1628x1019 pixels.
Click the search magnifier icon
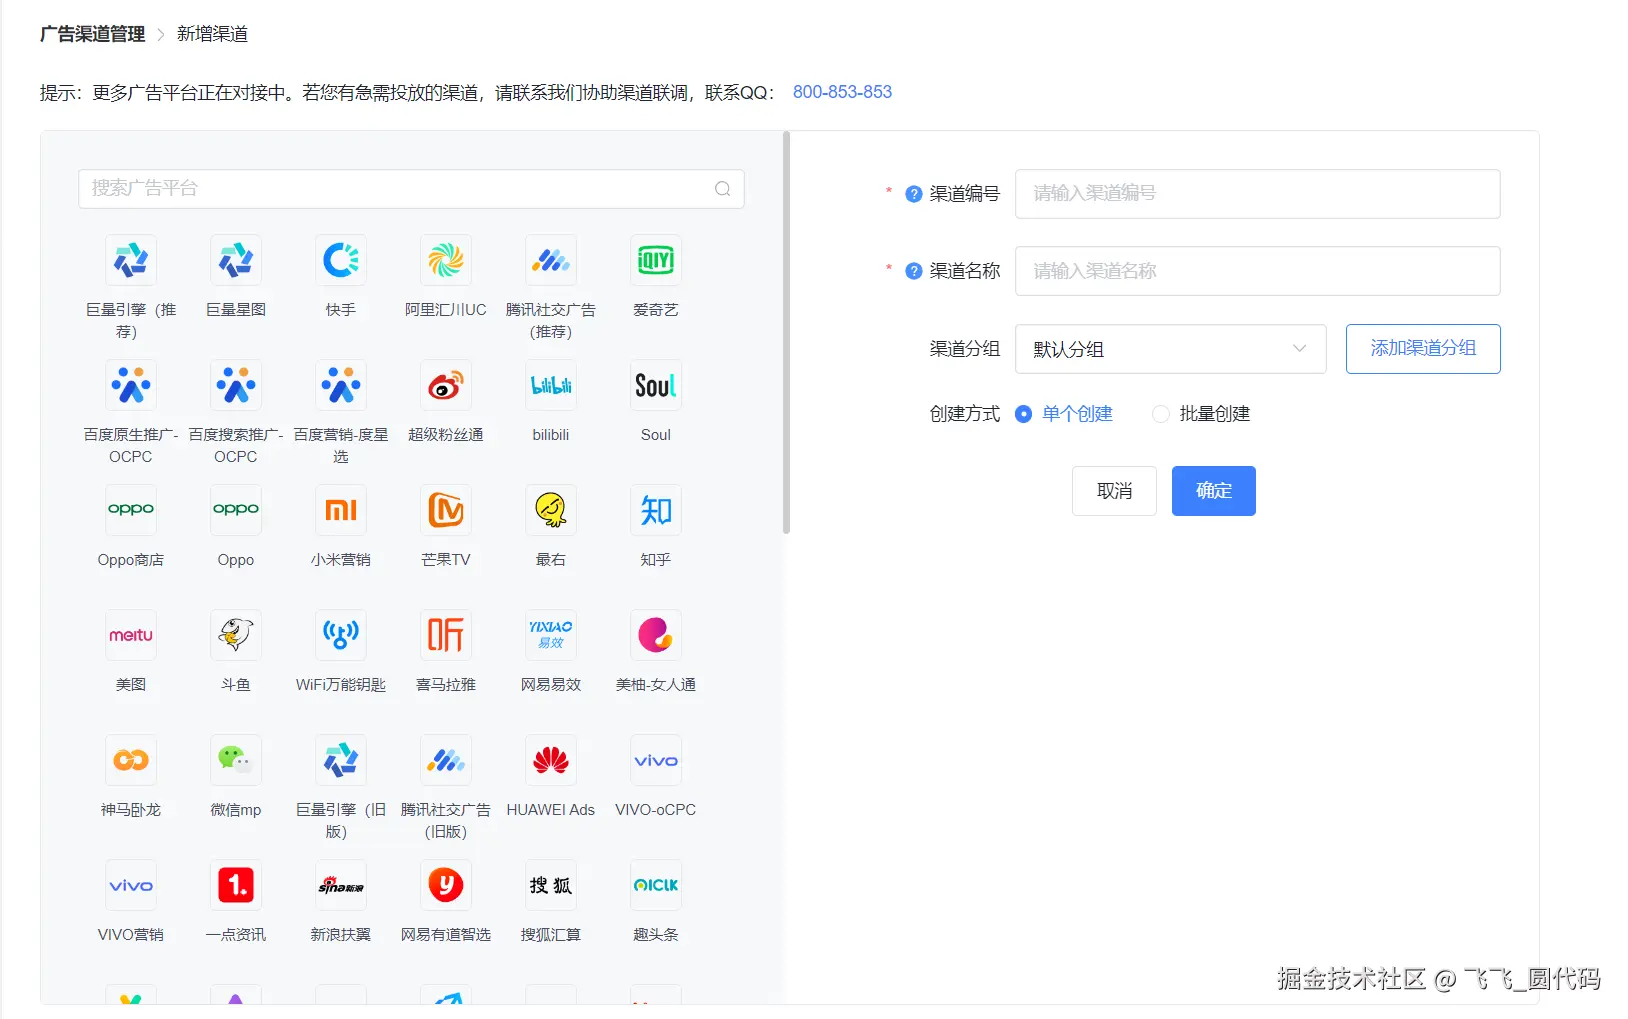pos(722,189)
